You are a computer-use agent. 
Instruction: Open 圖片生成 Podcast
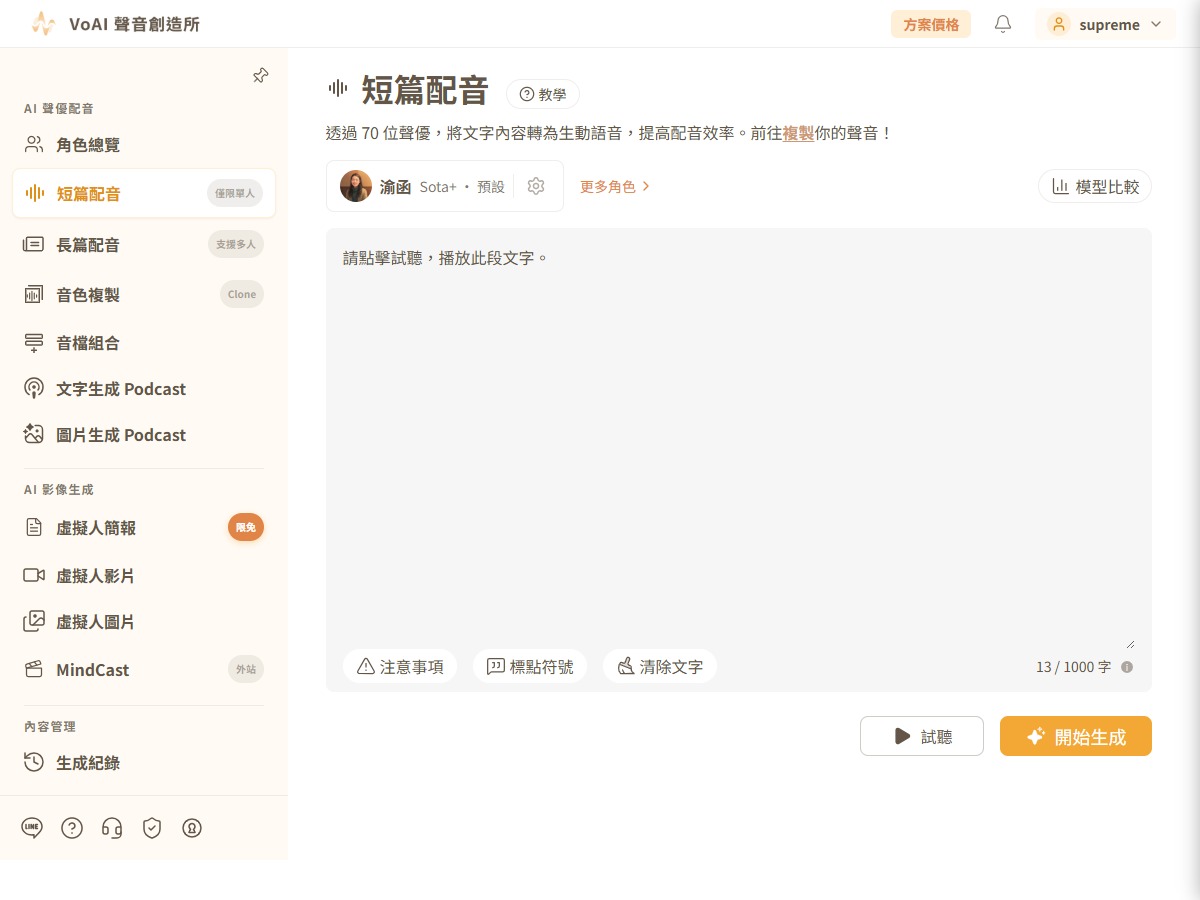coord(144,435)
